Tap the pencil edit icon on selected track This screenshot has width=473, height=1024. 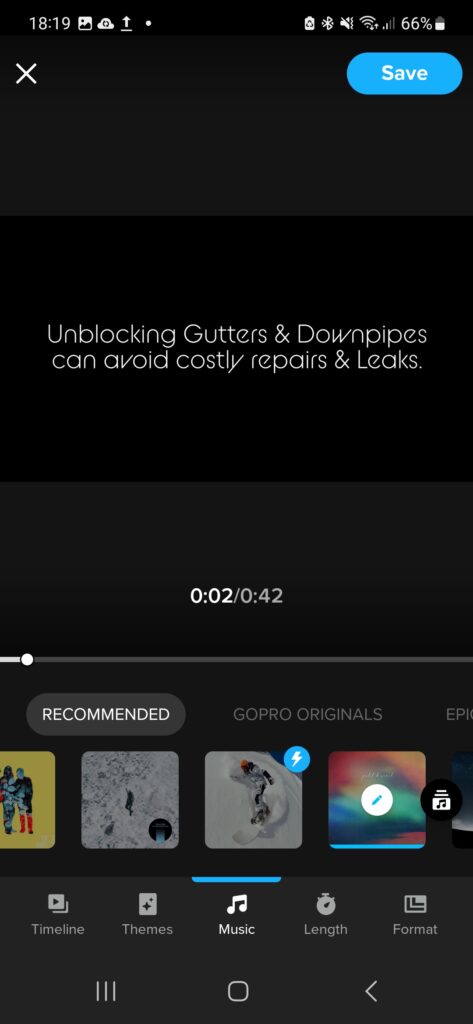(377, 800)
